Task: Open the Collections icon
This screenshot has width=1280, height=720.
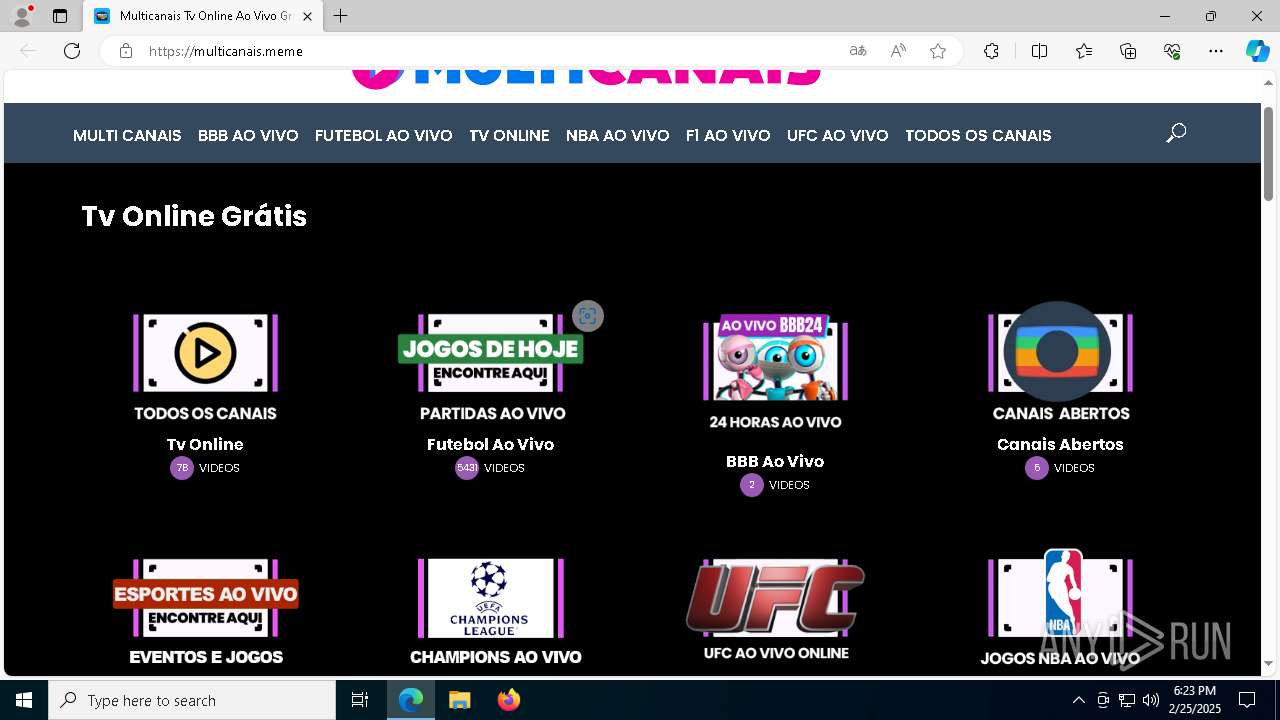Action: [x=1128, y=51]
